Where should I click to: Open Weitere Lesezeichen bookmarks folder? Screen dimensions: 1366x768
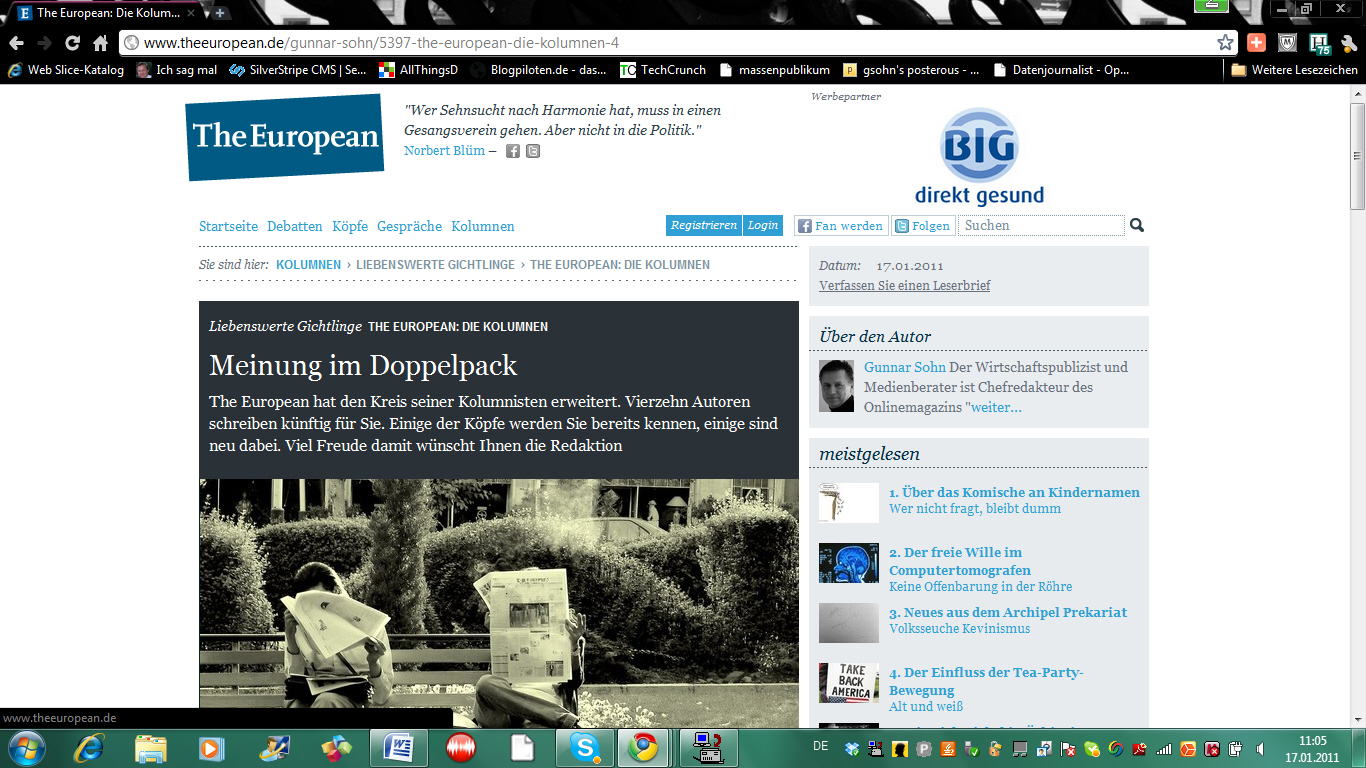pyautogui.click(x=1294, y=70)
